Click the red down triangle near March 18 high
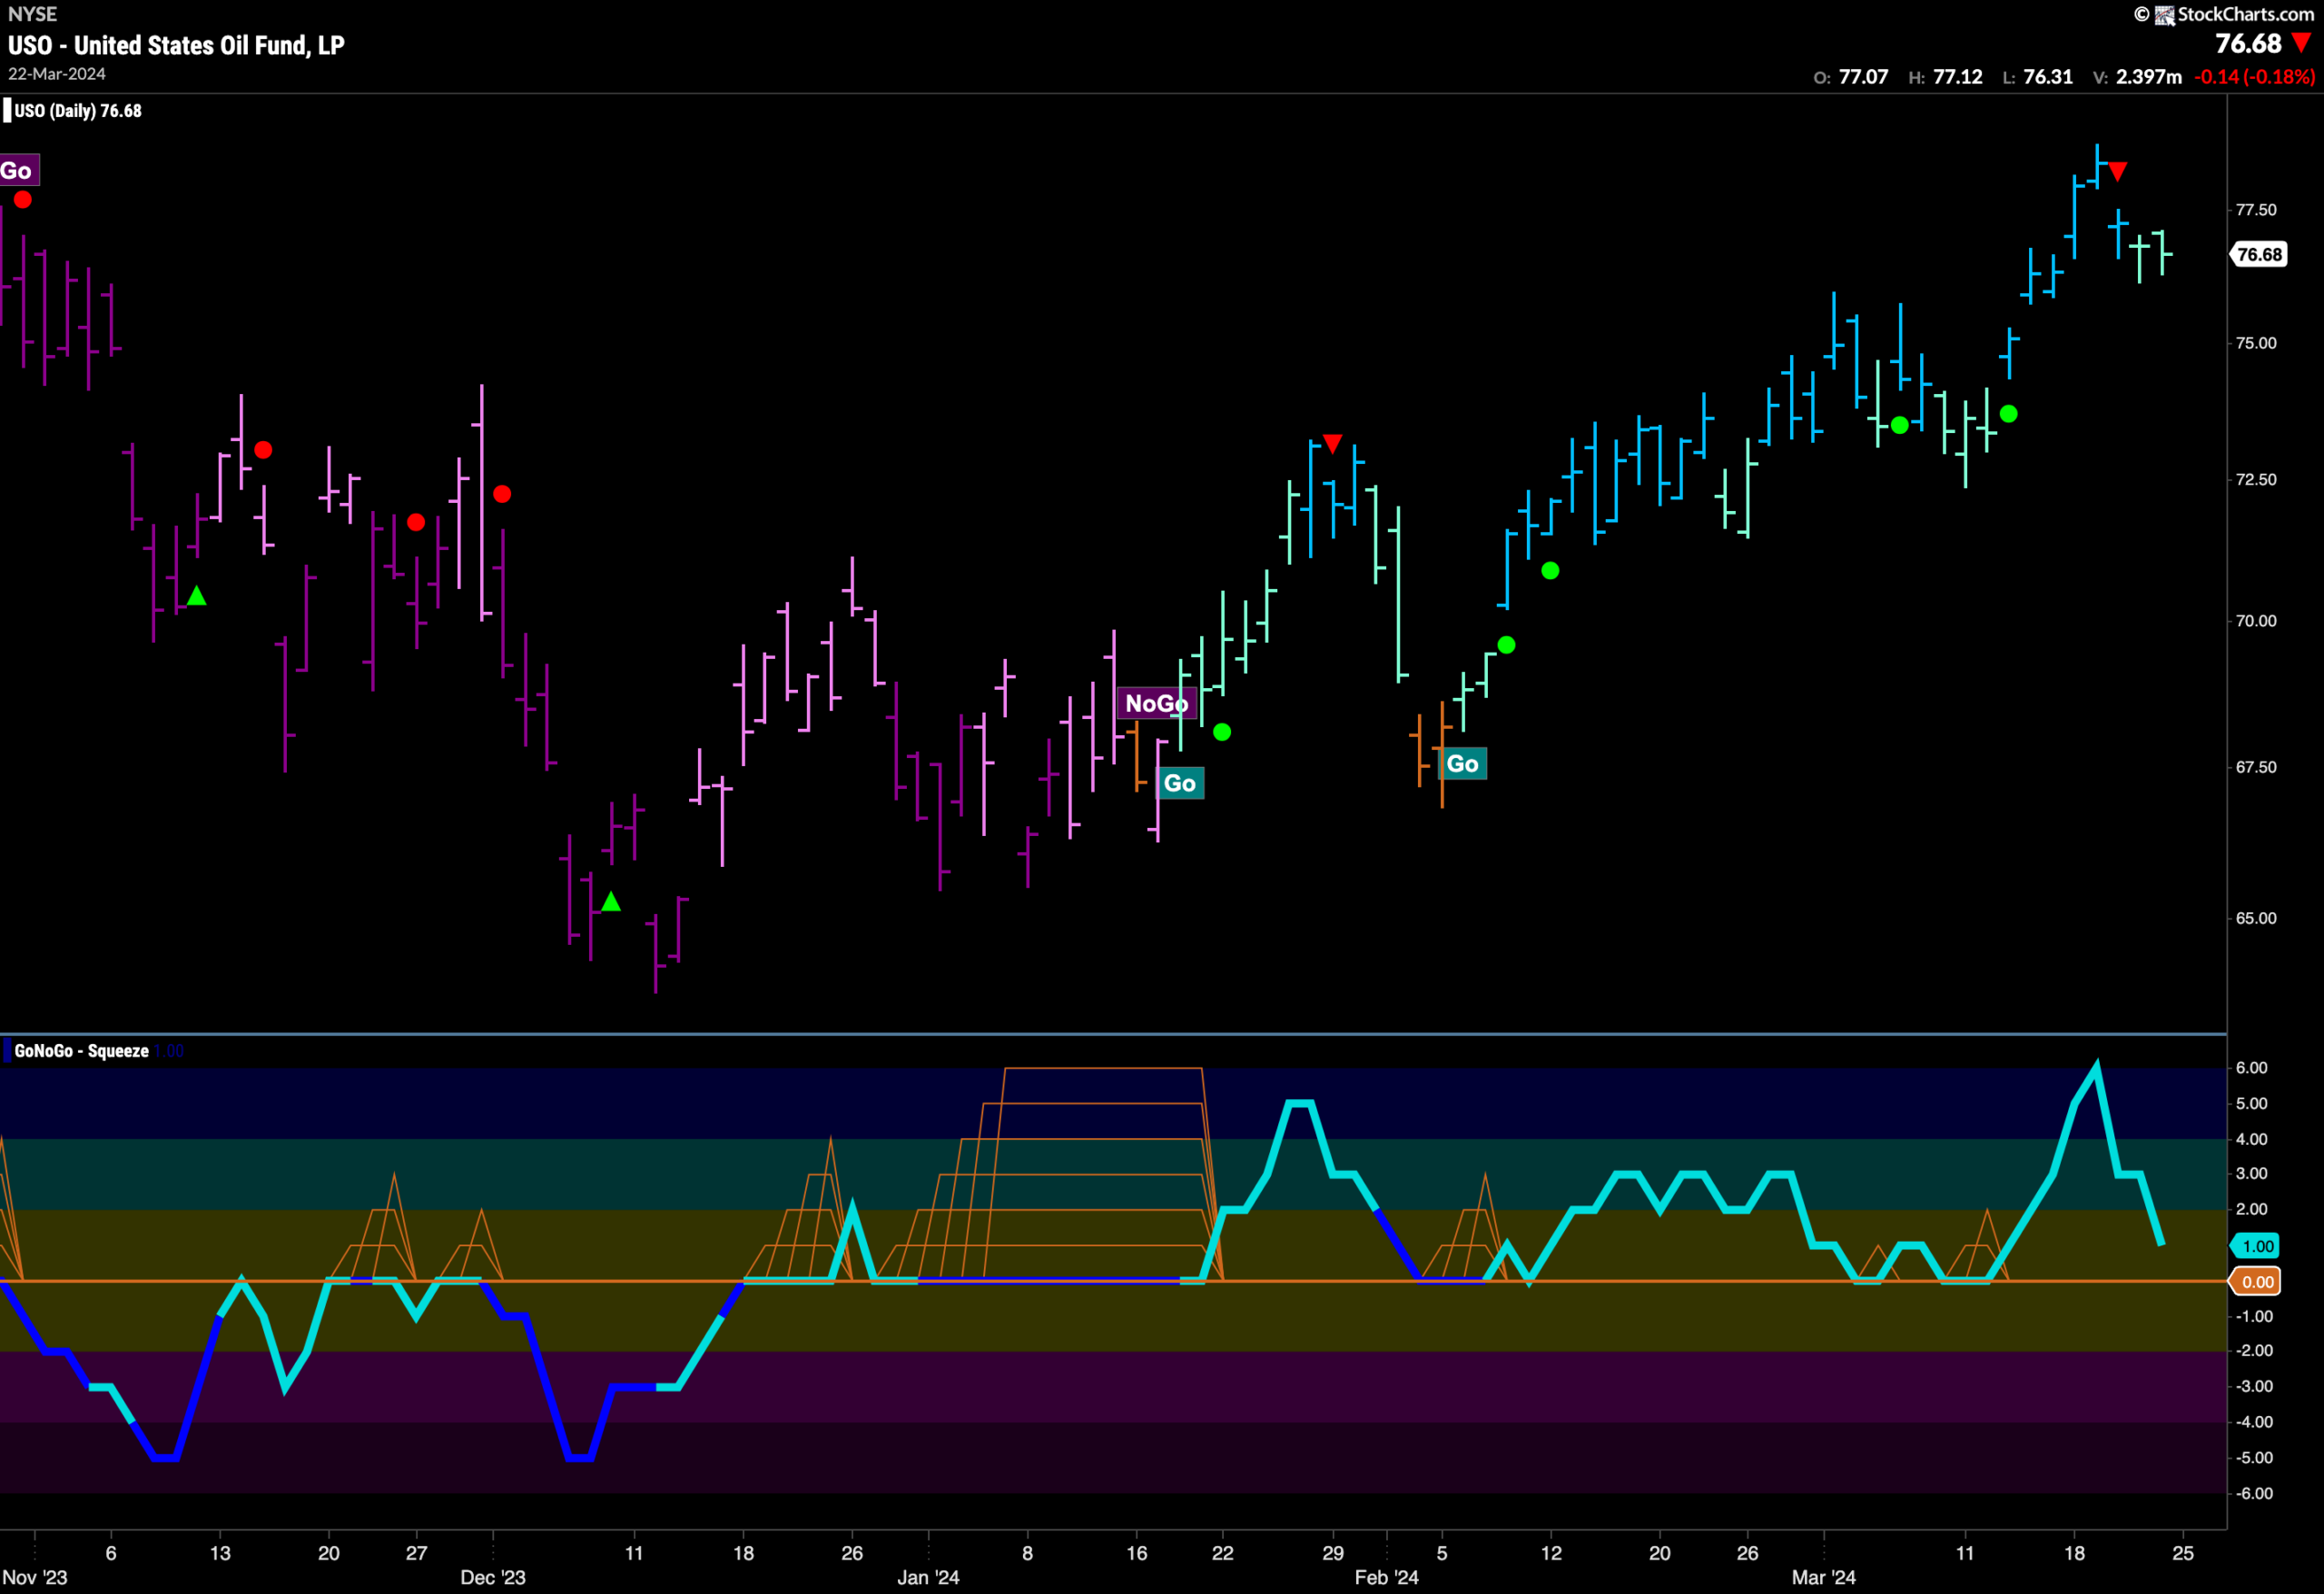This screenshot has width=2324, height=1594. point(2117,172)
